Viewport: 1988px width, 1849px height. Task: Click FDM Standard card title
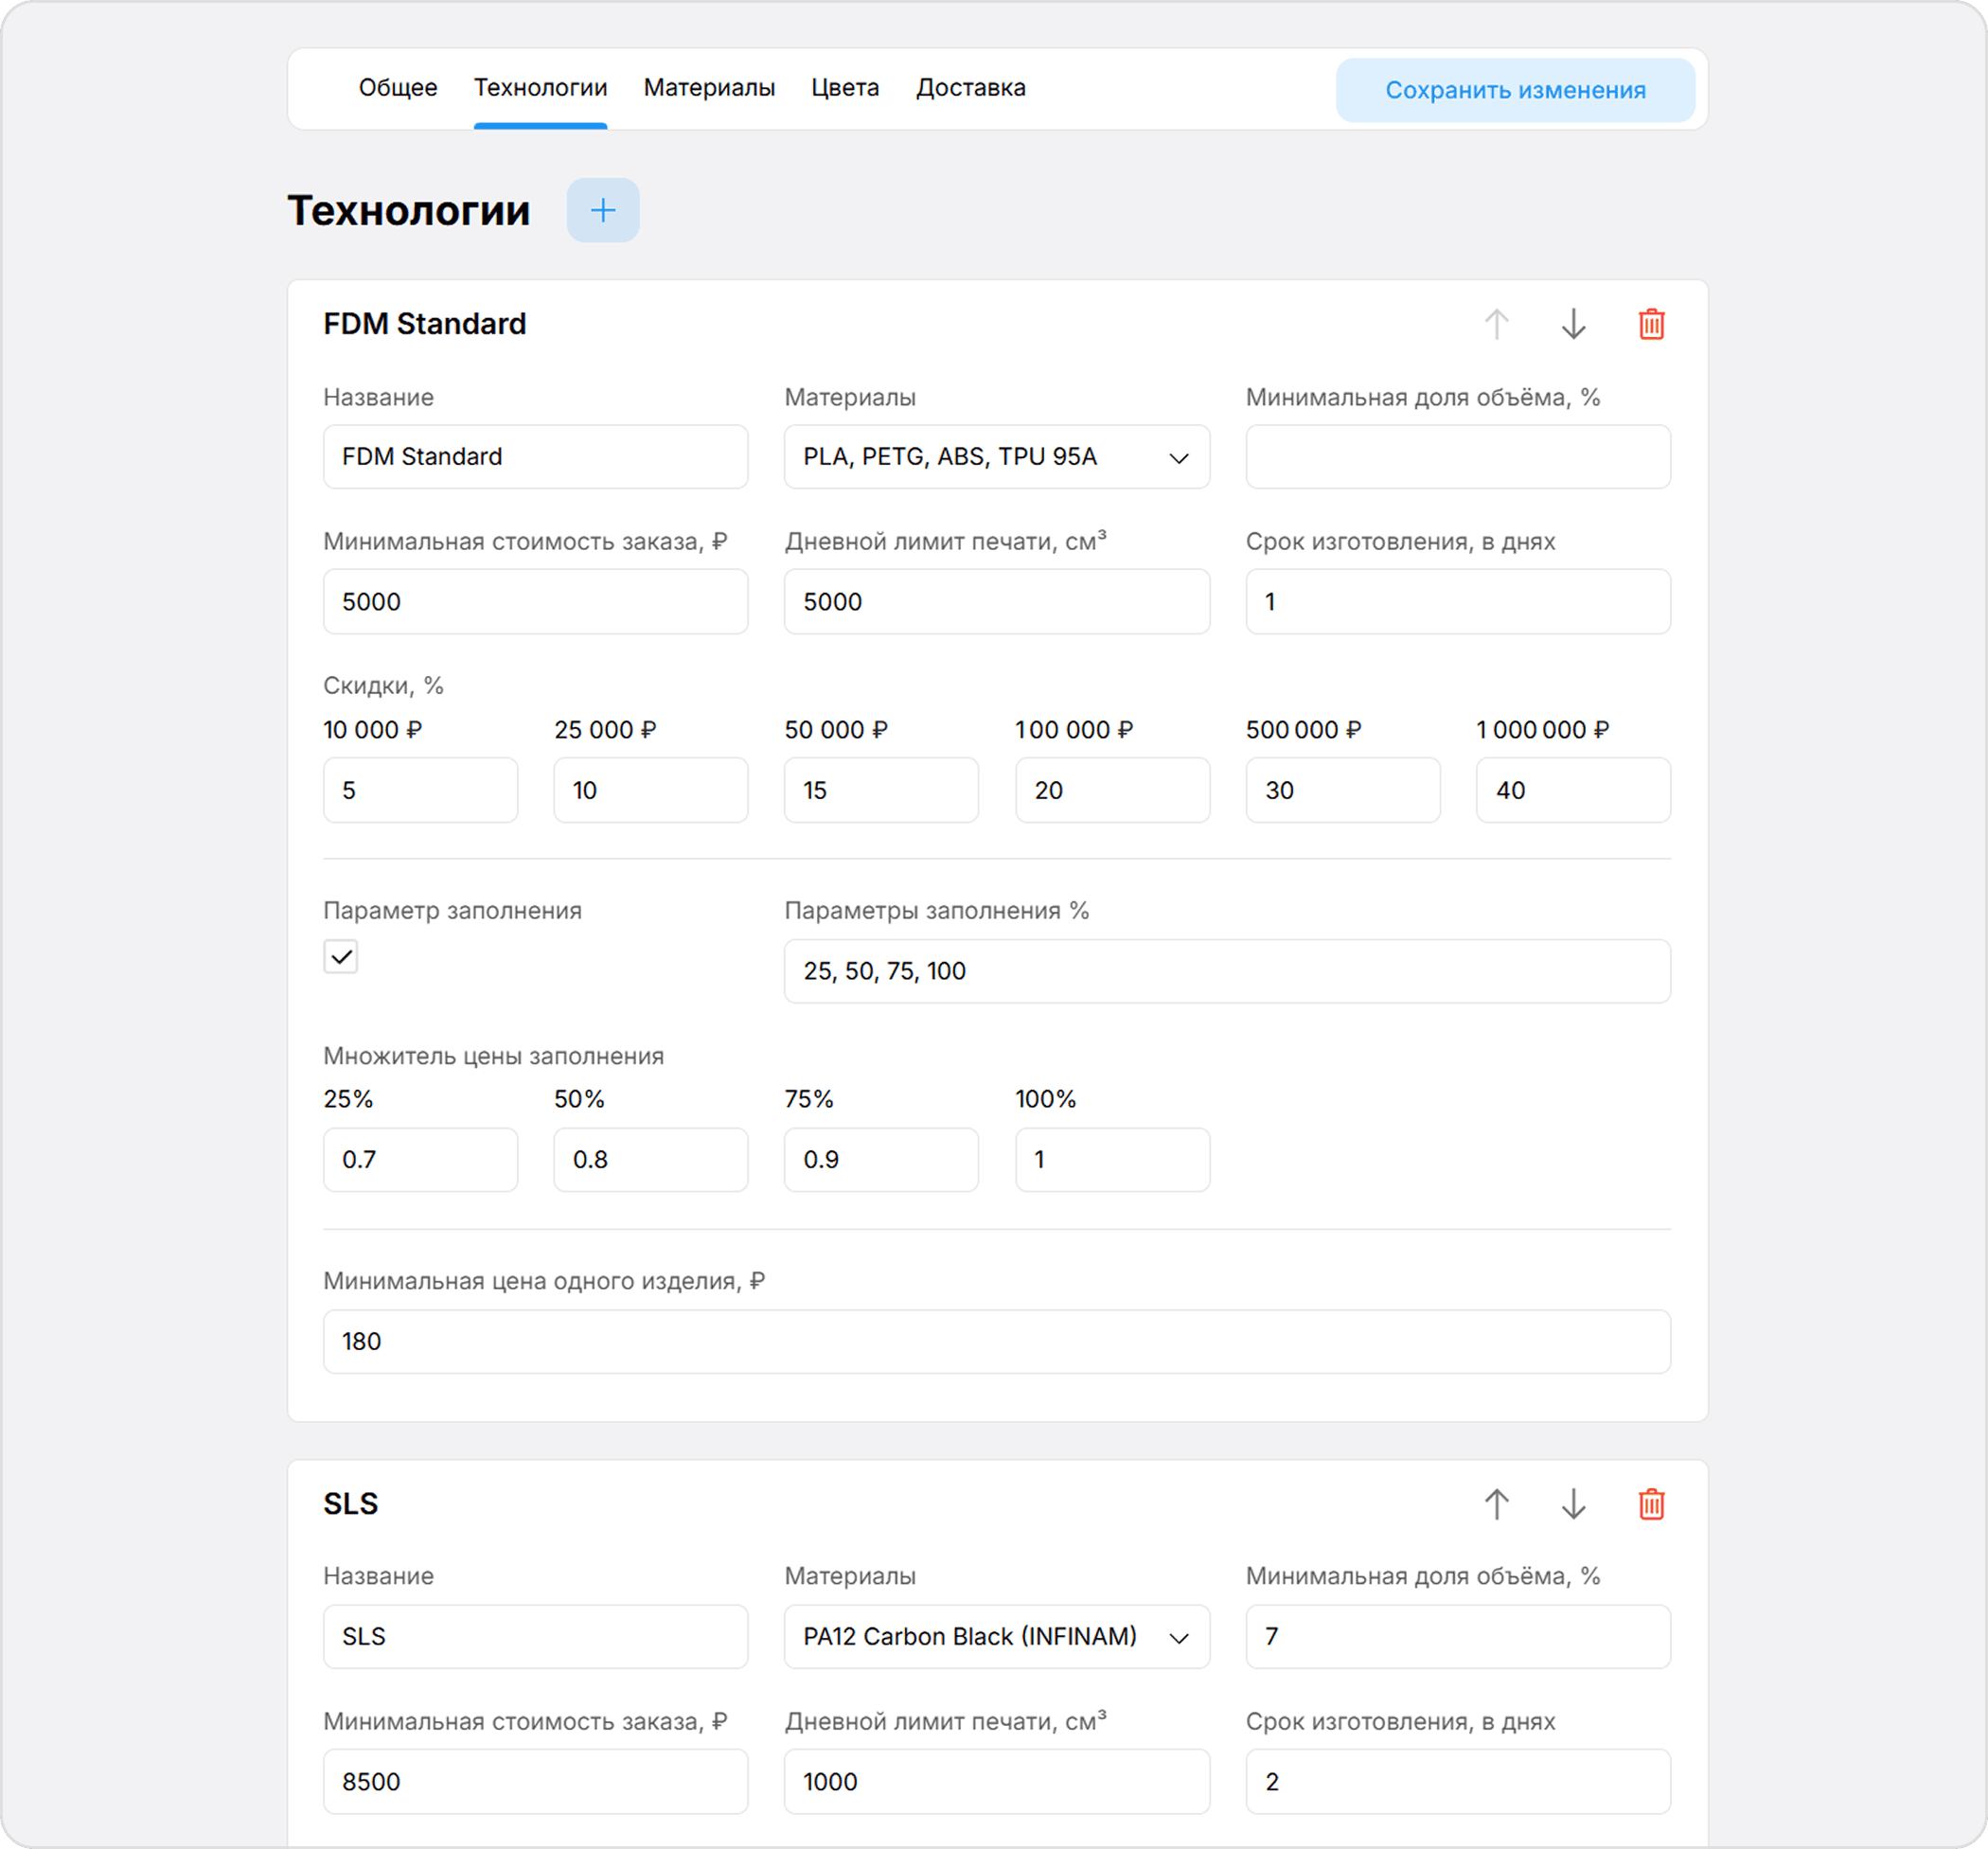(425, 324)
